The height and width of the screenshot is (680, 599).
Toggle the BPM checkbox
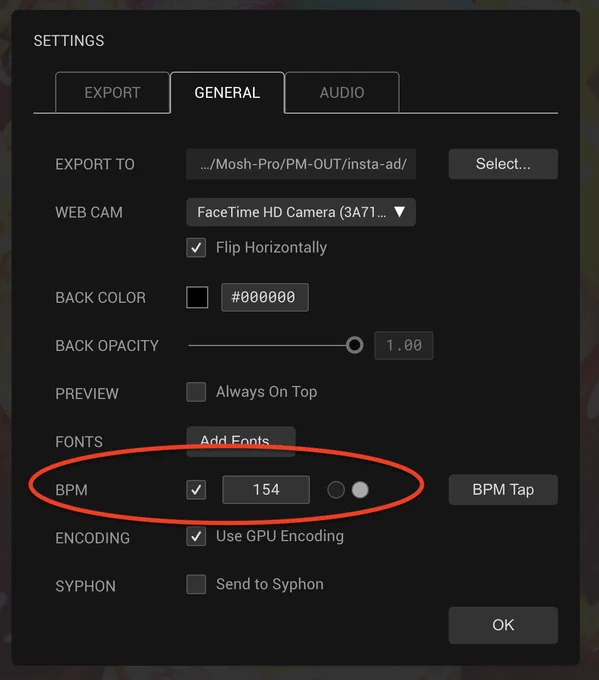tap(196, 490)
